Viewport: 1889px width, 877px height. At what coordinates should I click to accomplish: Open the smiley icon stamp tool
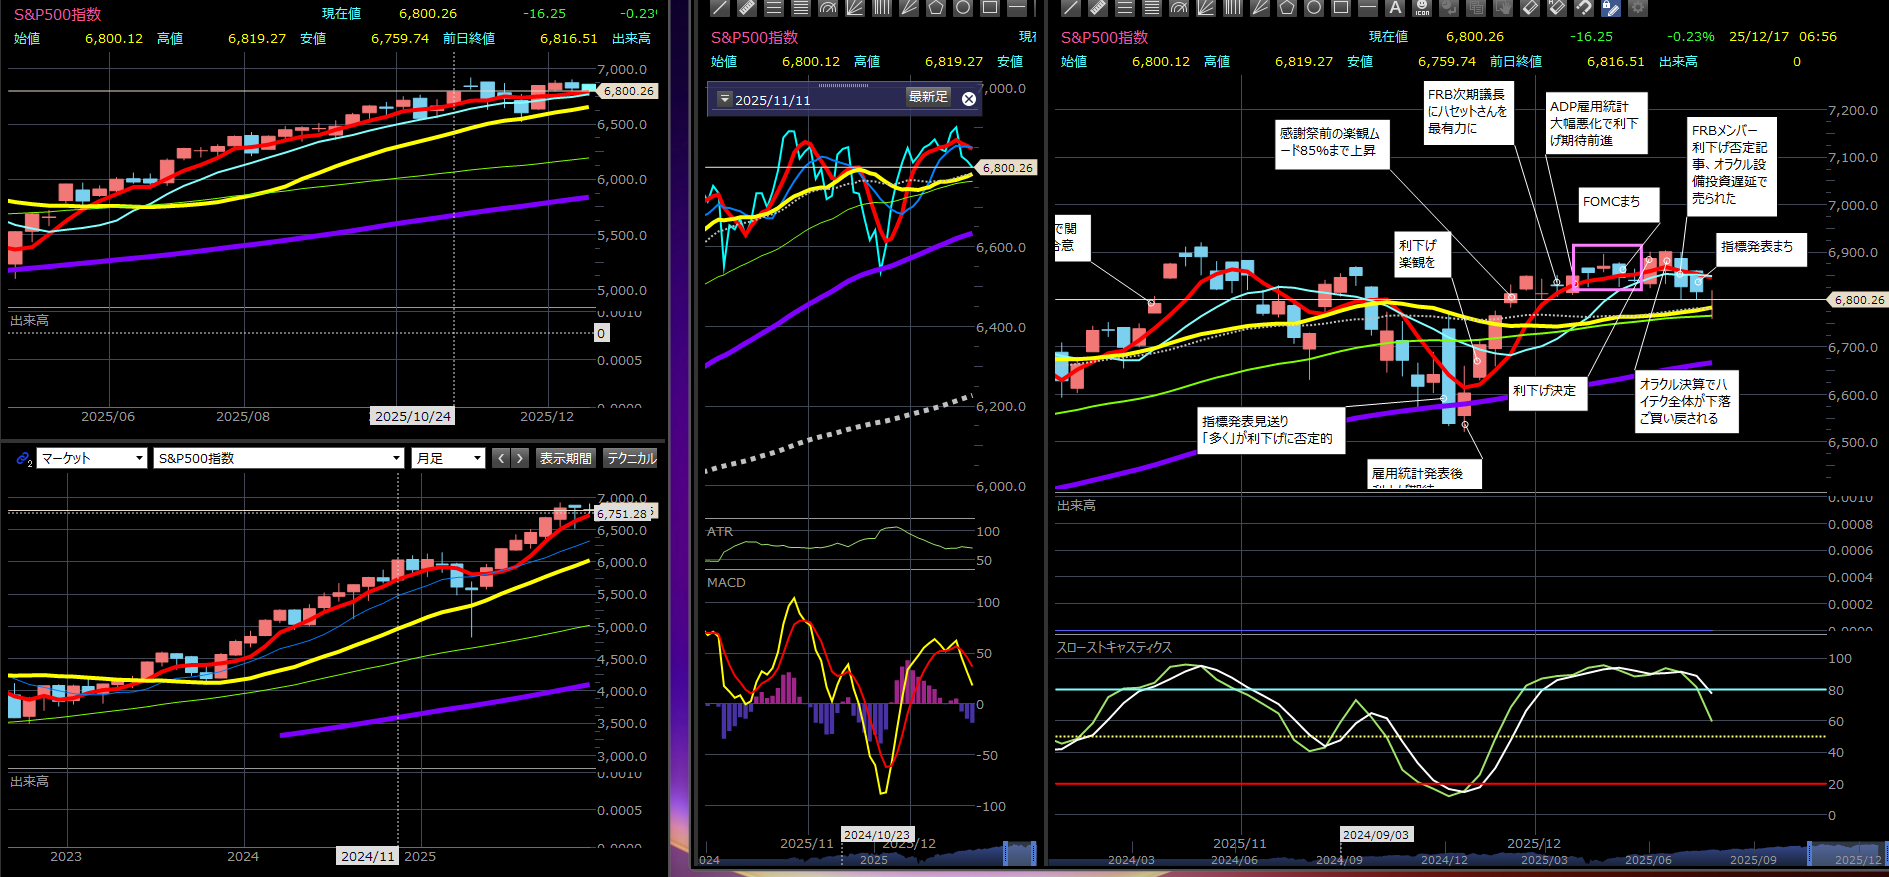1422,8
